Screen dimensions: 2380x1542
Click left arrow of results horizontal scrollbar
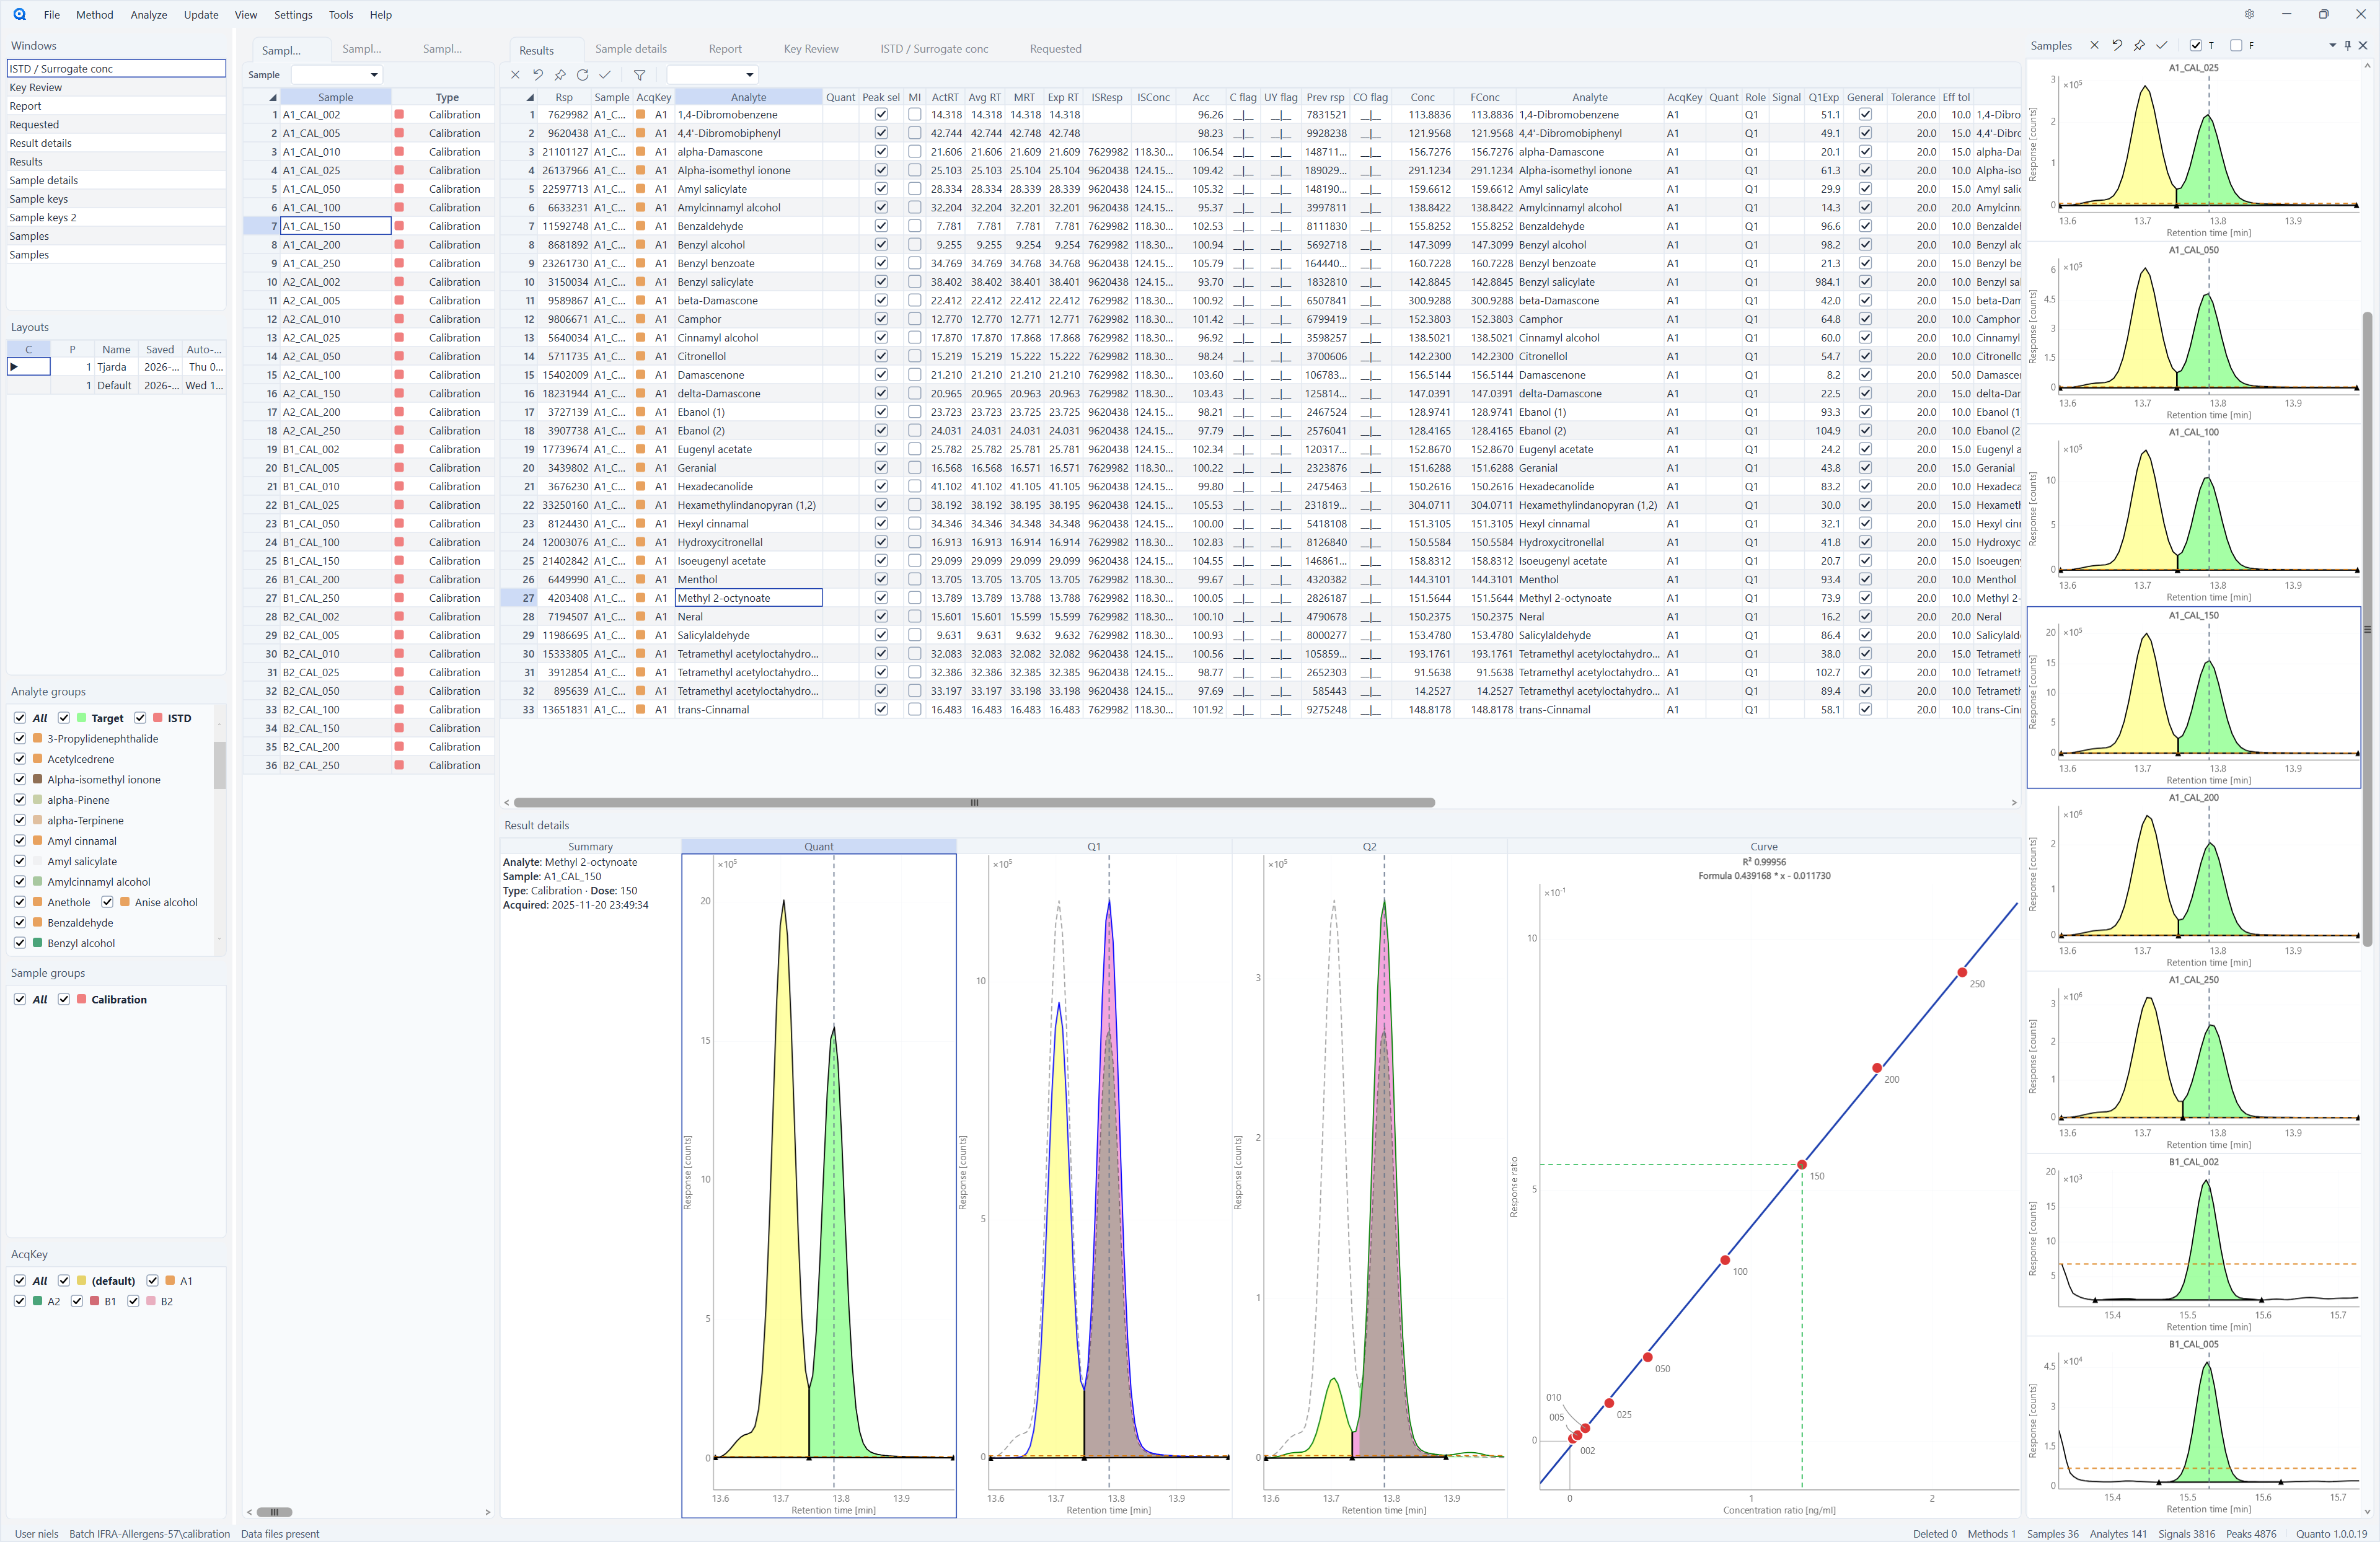tap(507, 803)
